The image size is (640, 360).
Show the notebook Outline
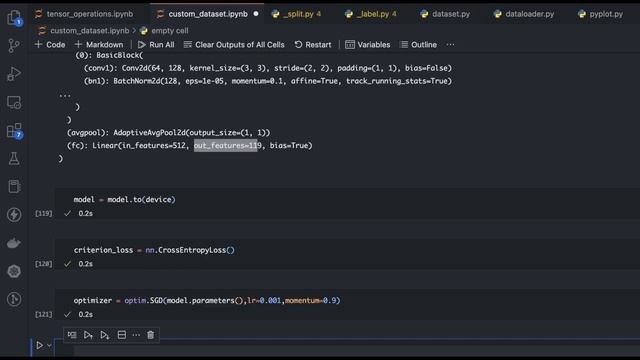pos(418,44)
